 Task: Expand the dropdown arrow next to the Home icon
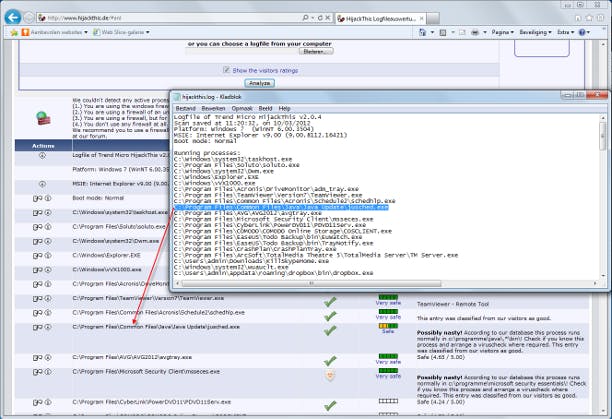(x=432, y=32)
